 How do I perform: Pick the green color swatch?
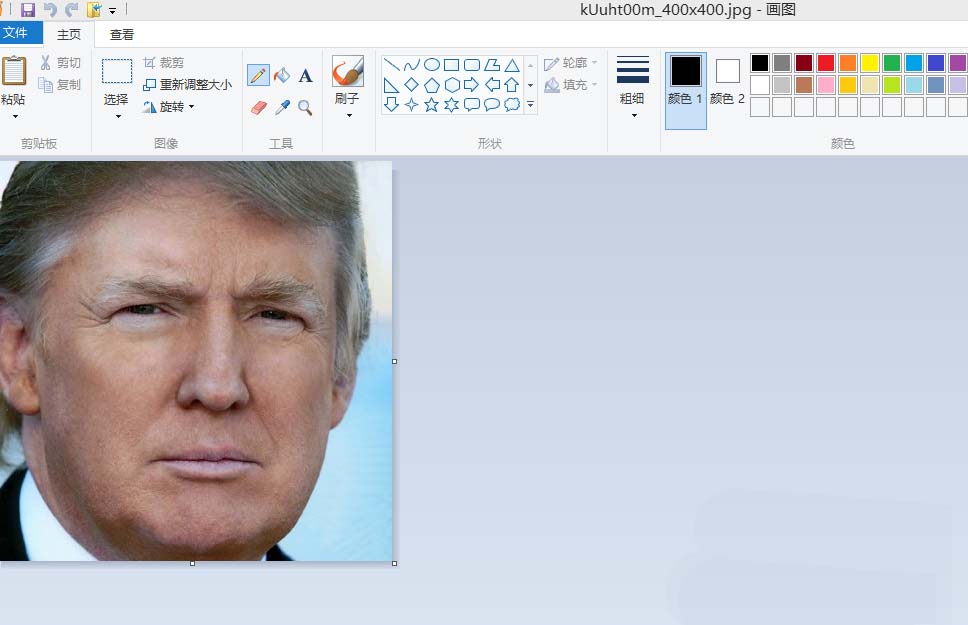[x=892, y=63]
